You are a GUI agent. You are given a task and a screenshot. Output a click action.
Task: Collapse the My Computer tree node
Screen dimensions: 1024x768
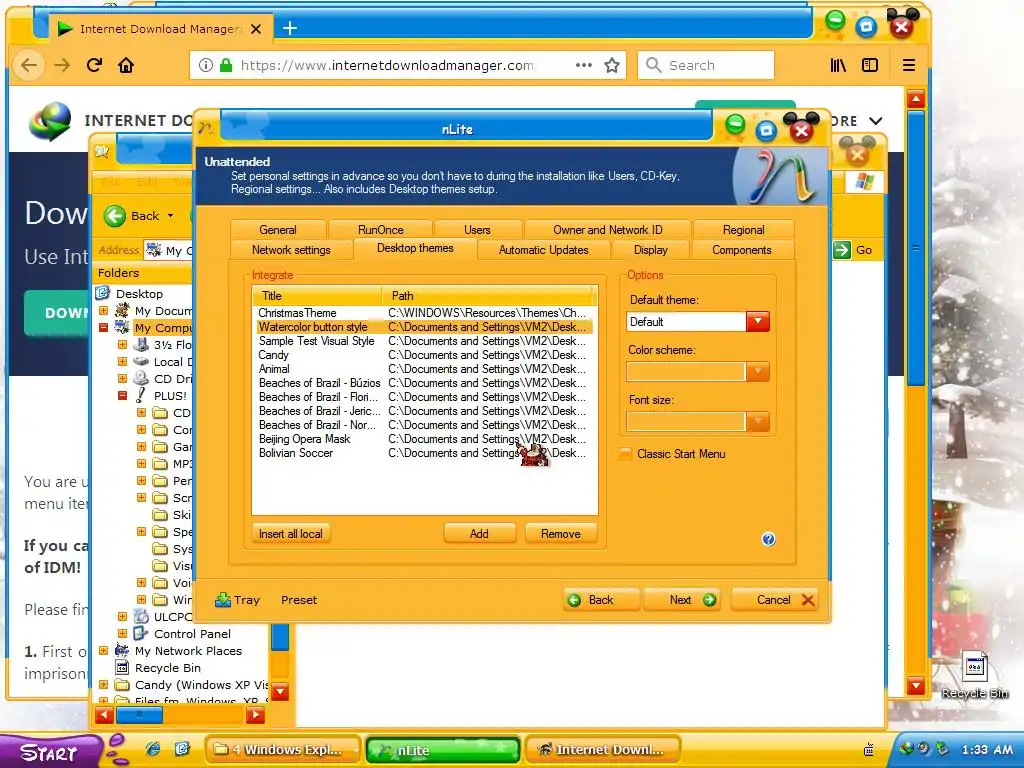tap(103, 327)
